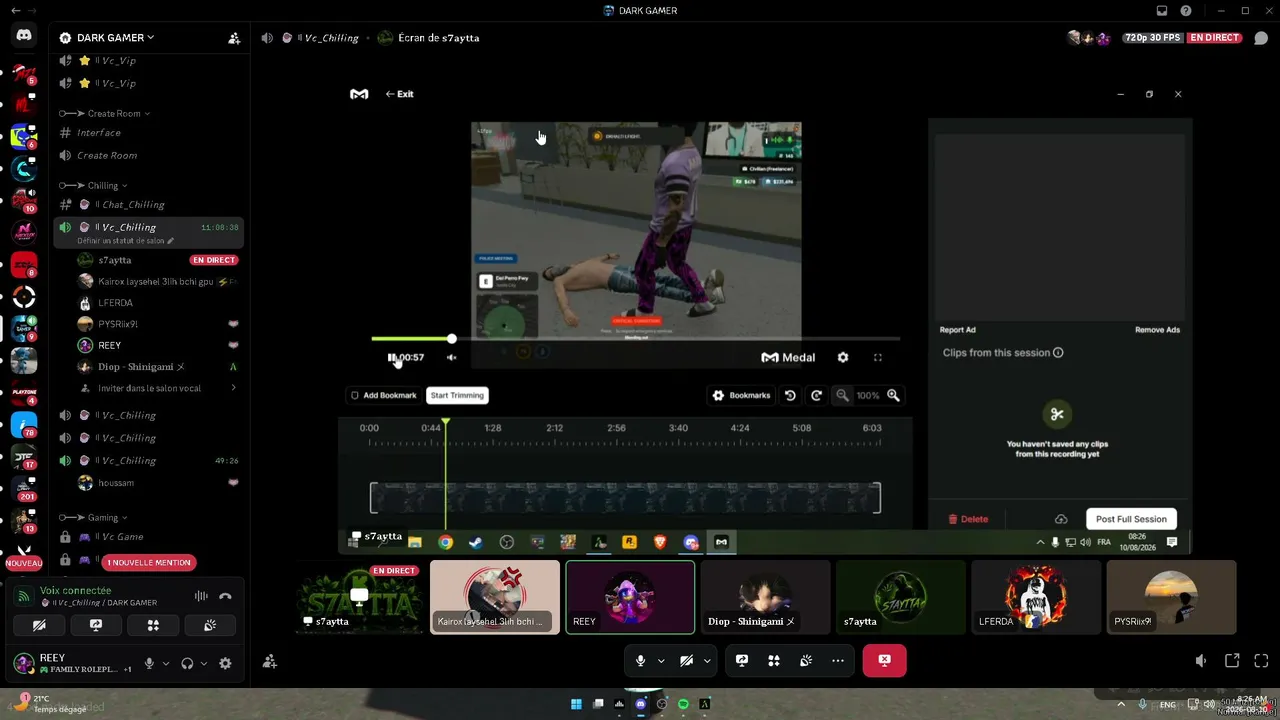Share your screen from the voice panel
The image size is (1280, 720).
coord(96,625)
